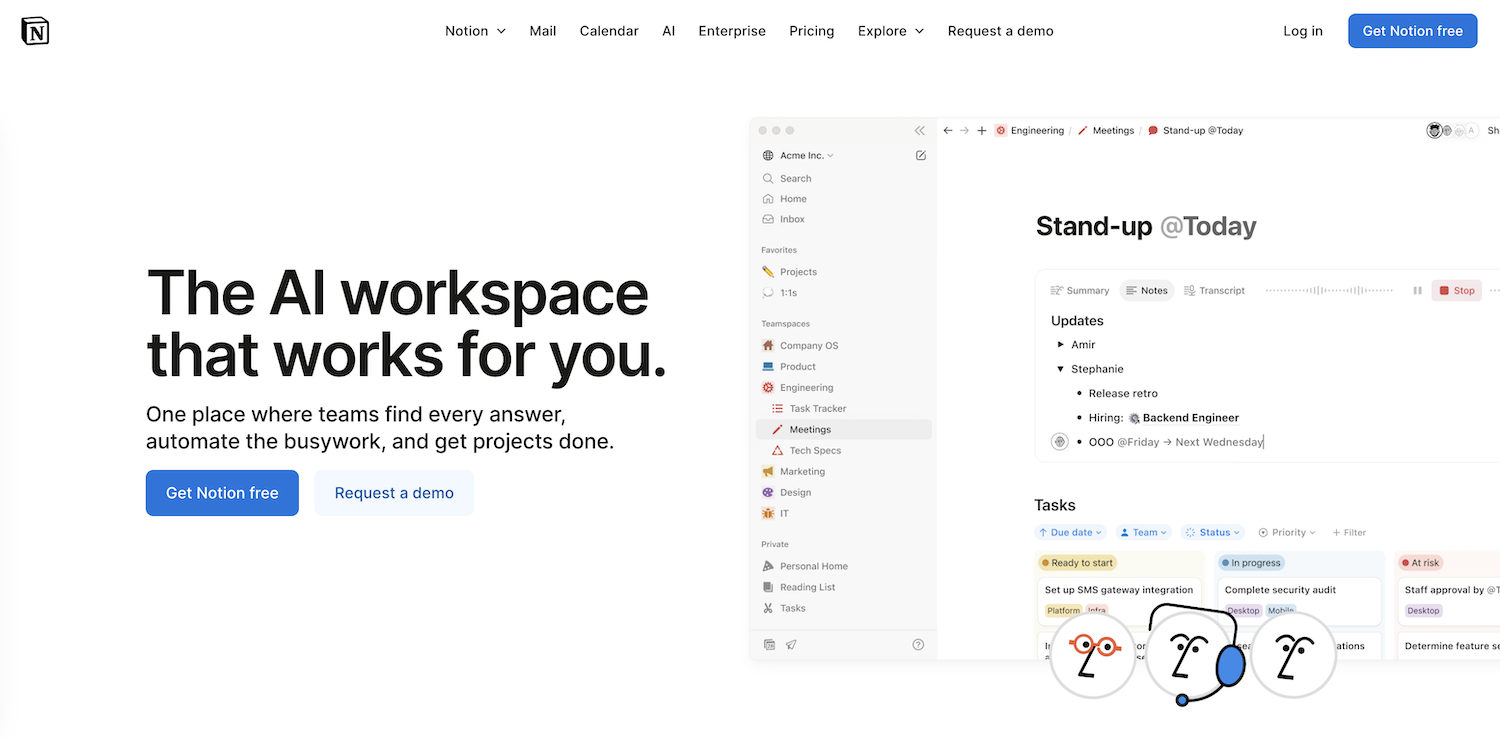1500x740 pixels.
Task: Open the Team filter dropdown
Action: [x=1144, y=533]
